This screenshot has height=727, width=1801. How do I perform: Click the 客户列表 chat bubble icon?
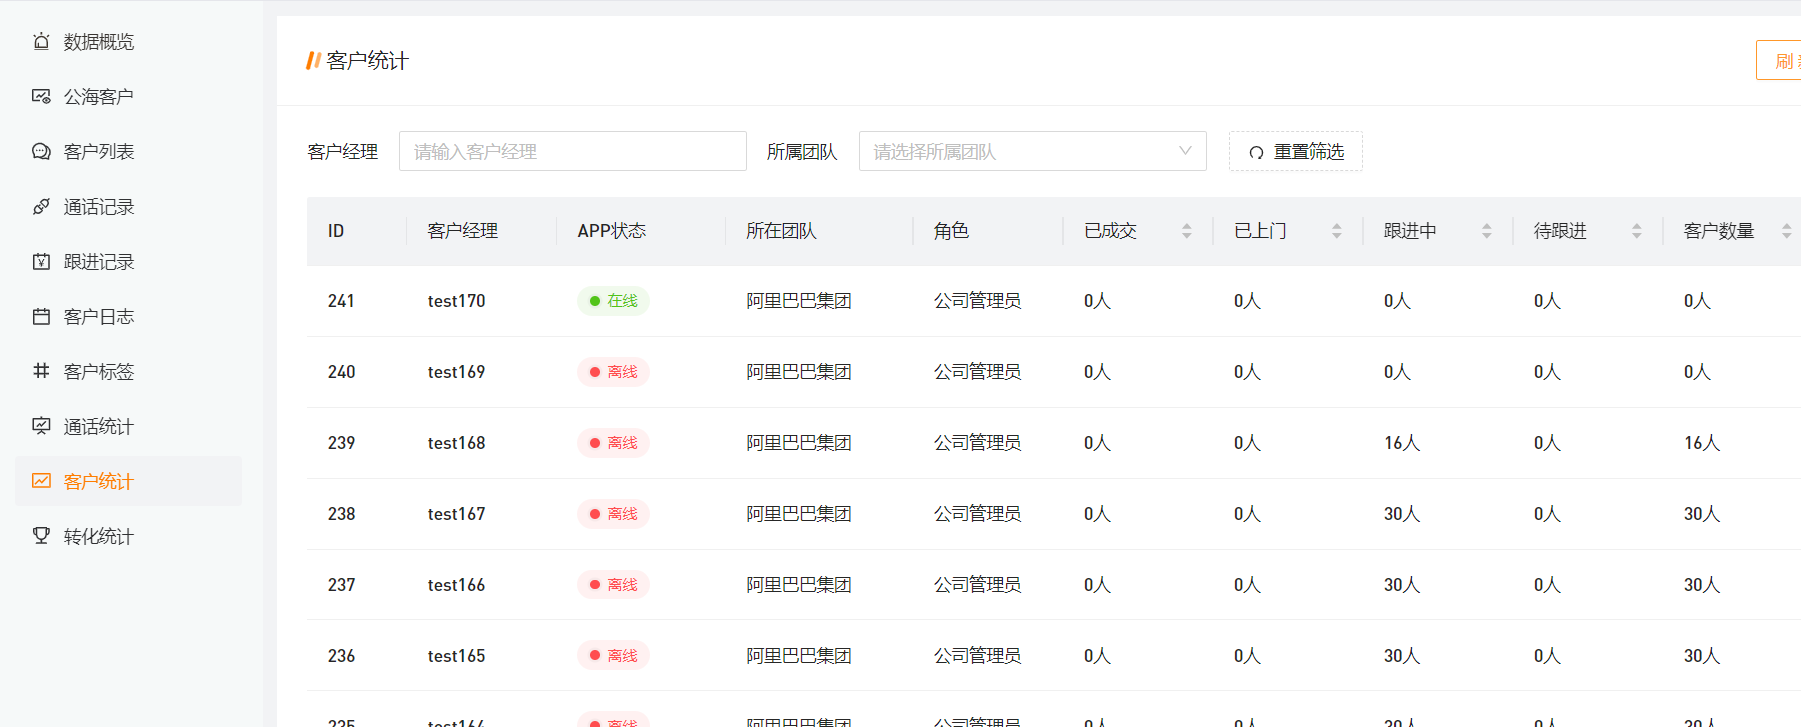tap(41, 152)
